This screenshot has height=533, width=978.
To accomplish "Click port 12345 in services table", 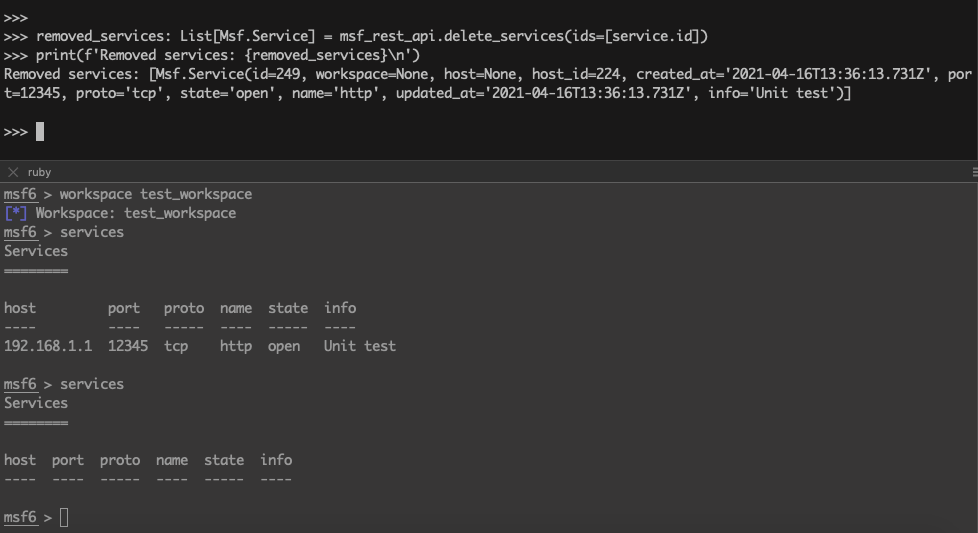I will click(128, 346).
